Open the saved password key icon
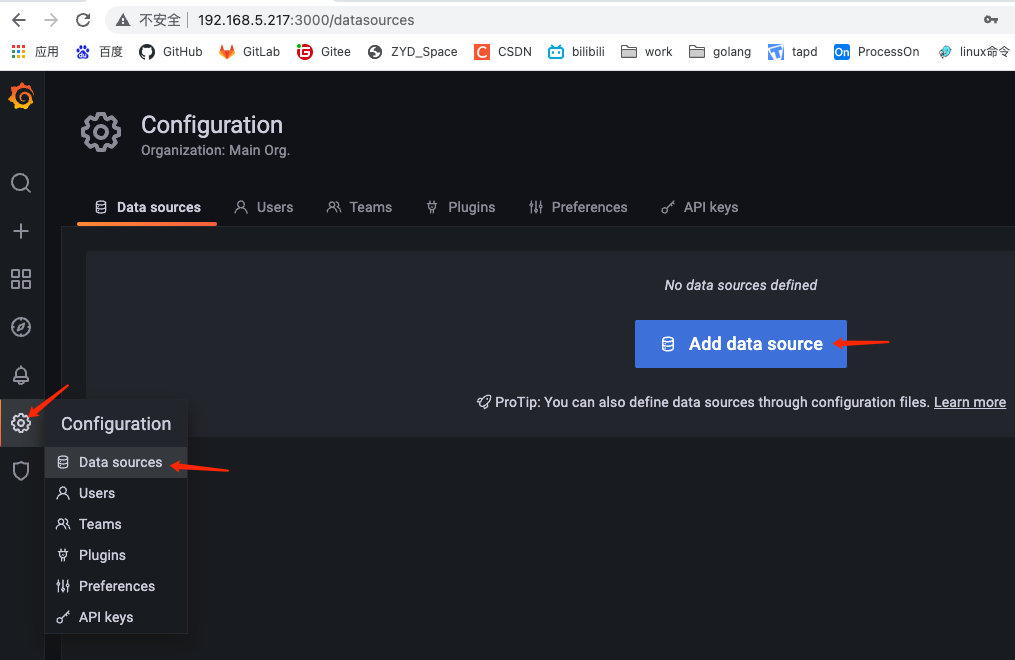 click(990, 20)
